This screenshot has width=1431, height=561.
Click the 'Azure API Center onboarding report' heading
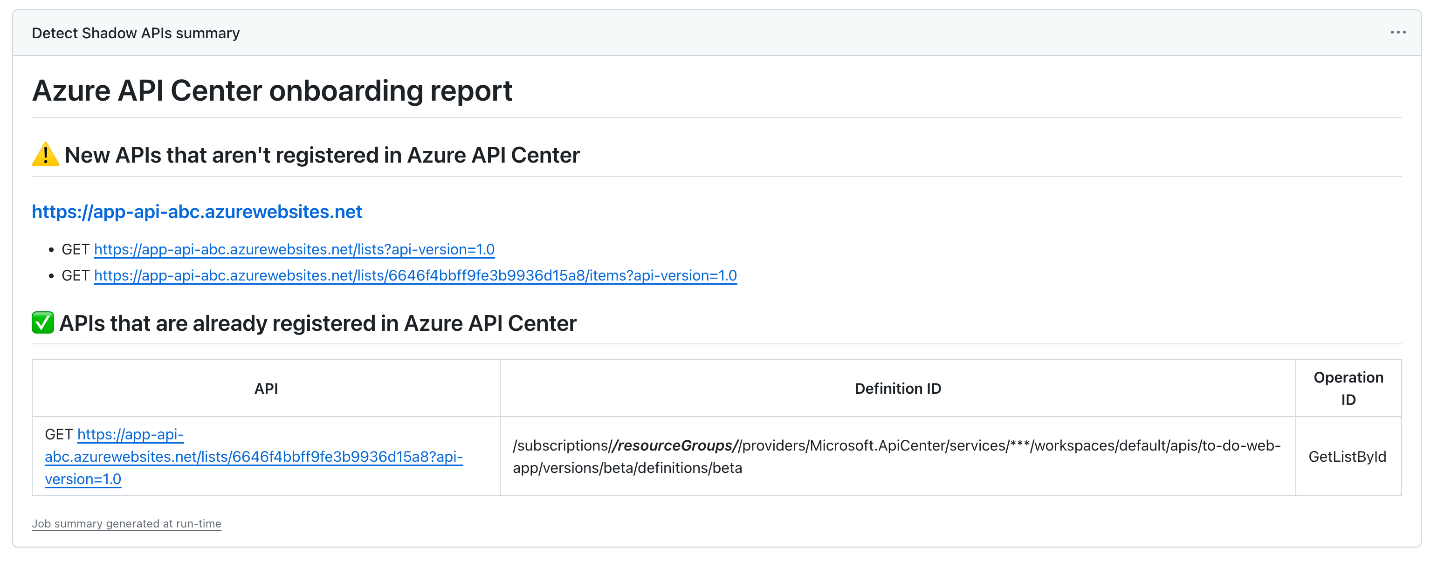[x=272, y=91]
